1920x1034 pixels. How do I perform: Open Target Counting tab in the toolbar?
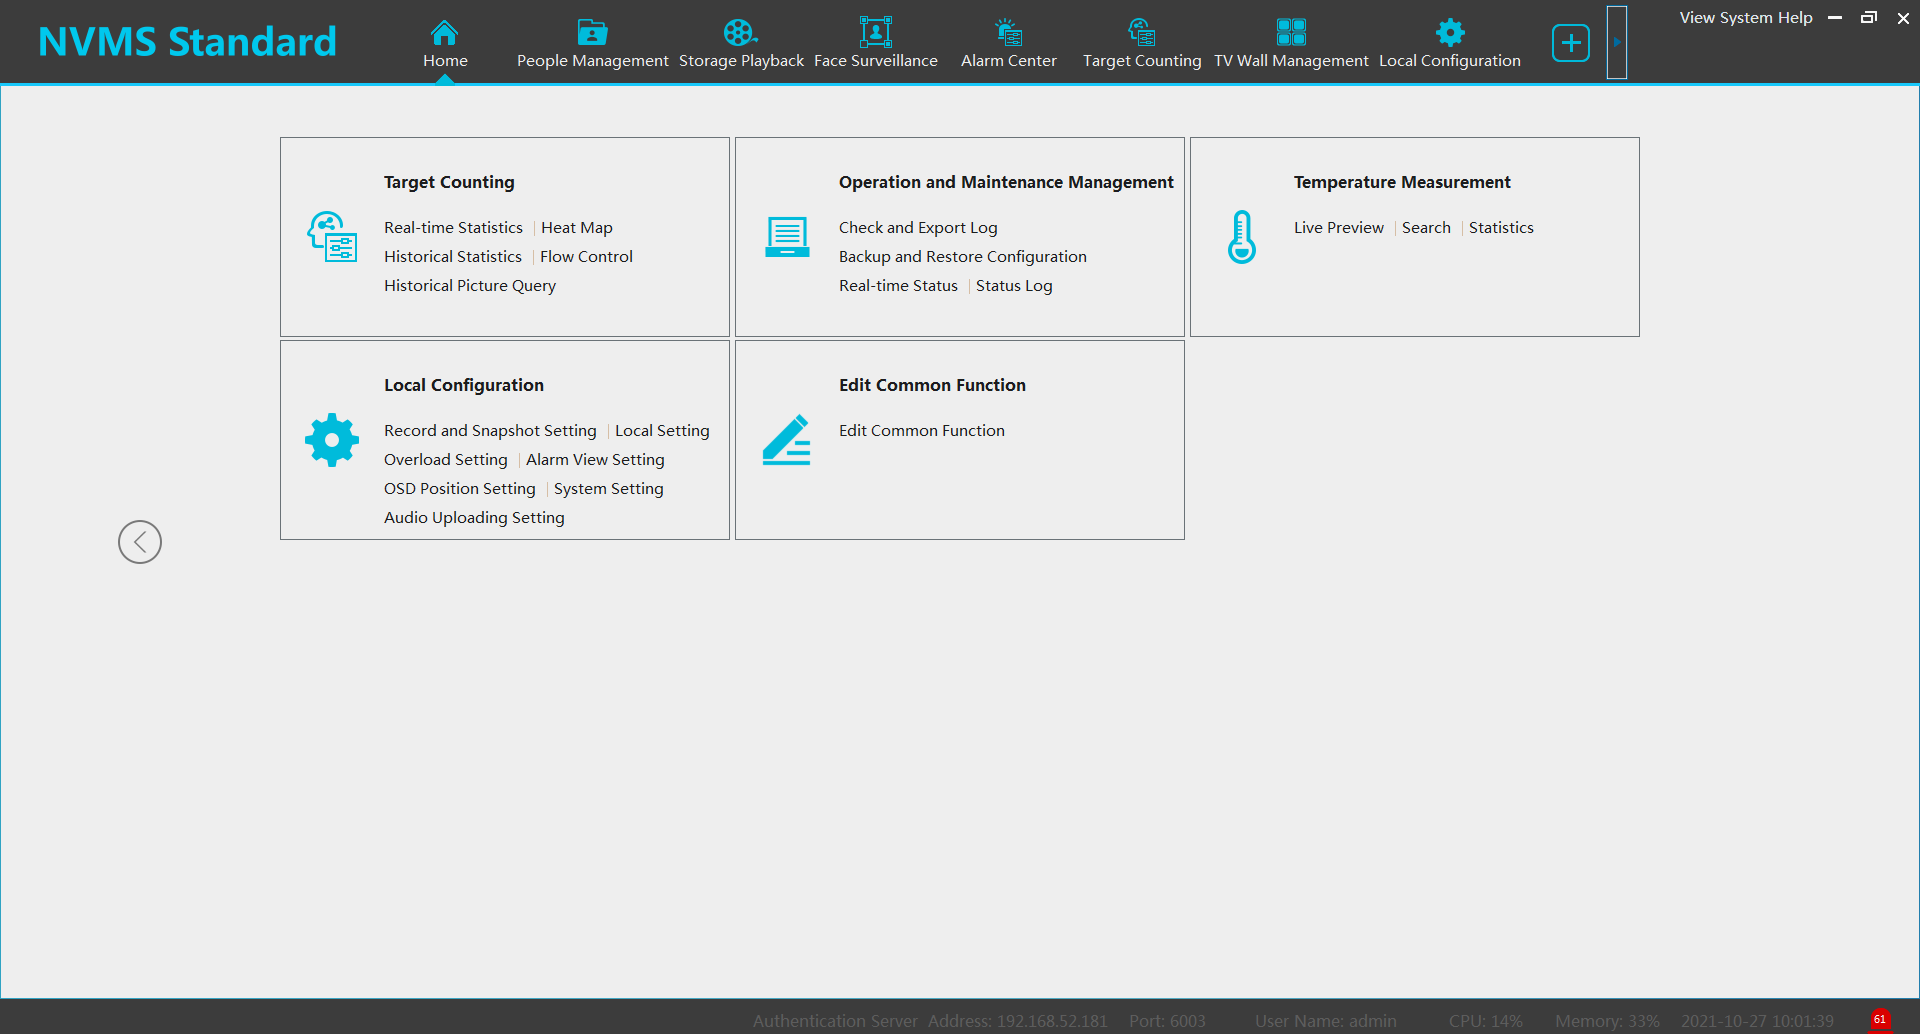tap(1141, 45)
